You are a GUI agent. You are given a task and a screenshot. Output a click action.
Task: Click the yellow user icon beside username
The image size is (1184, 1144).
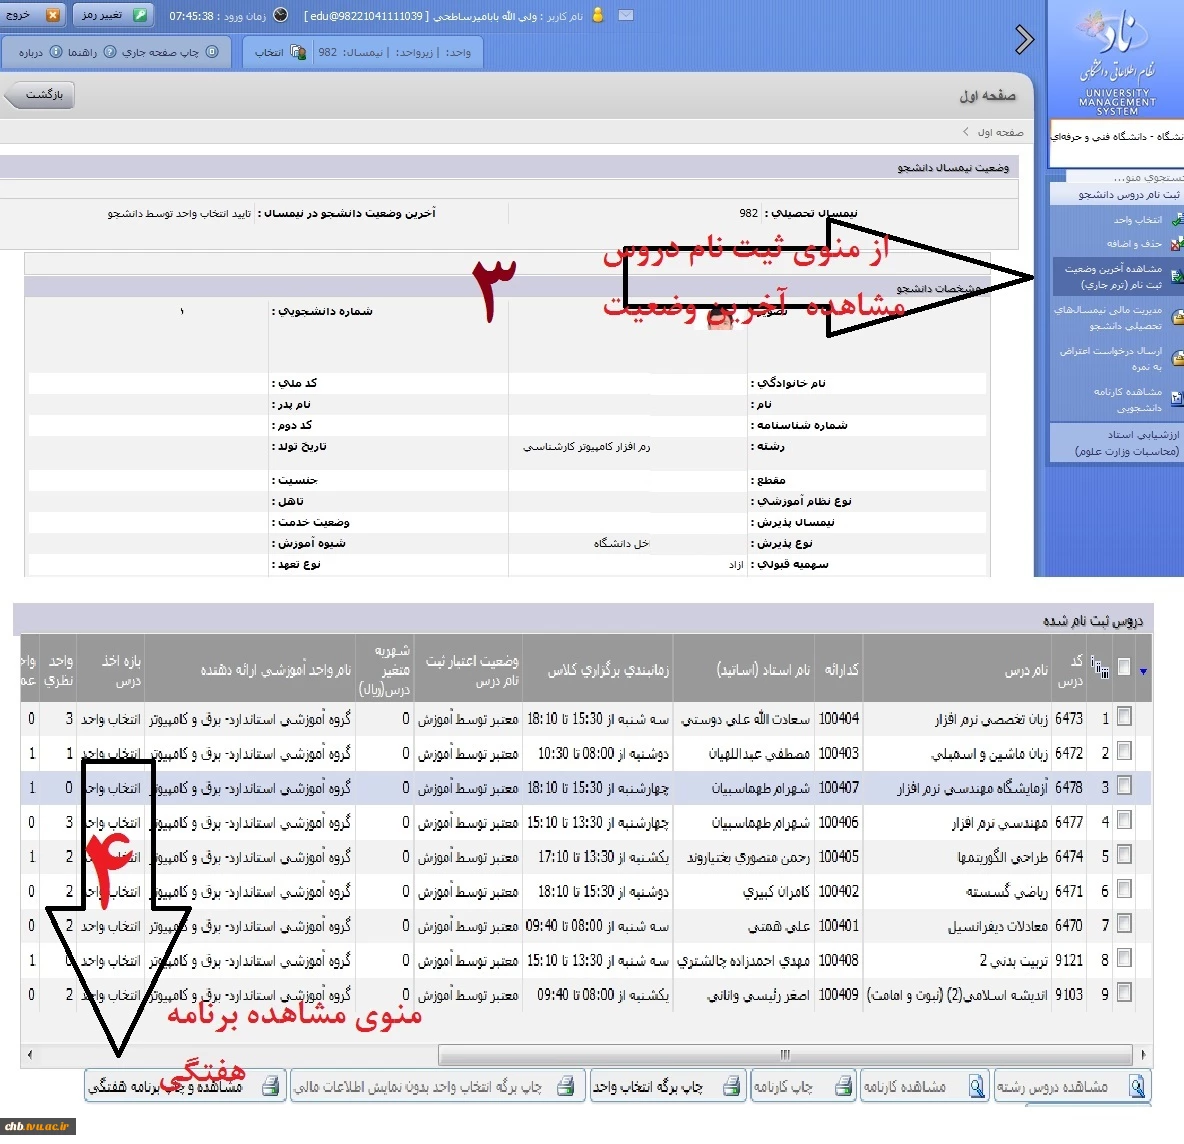(x=598, y=15)
